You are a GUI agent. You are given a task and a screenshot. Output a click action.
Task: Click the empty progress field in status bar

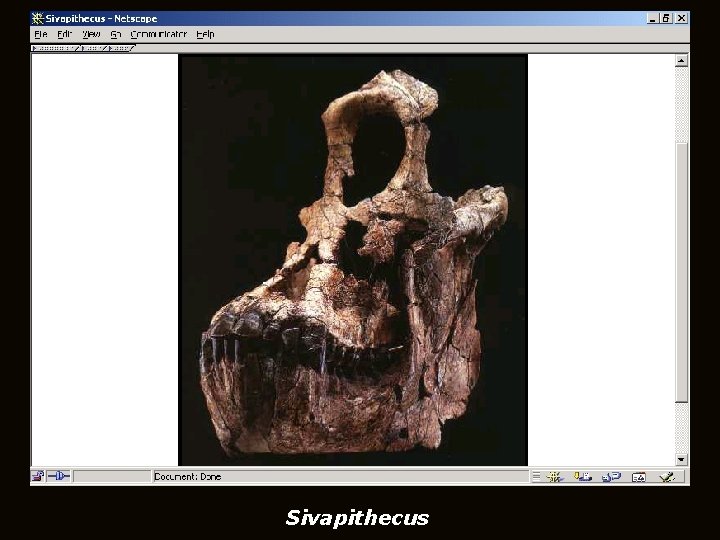112,477
